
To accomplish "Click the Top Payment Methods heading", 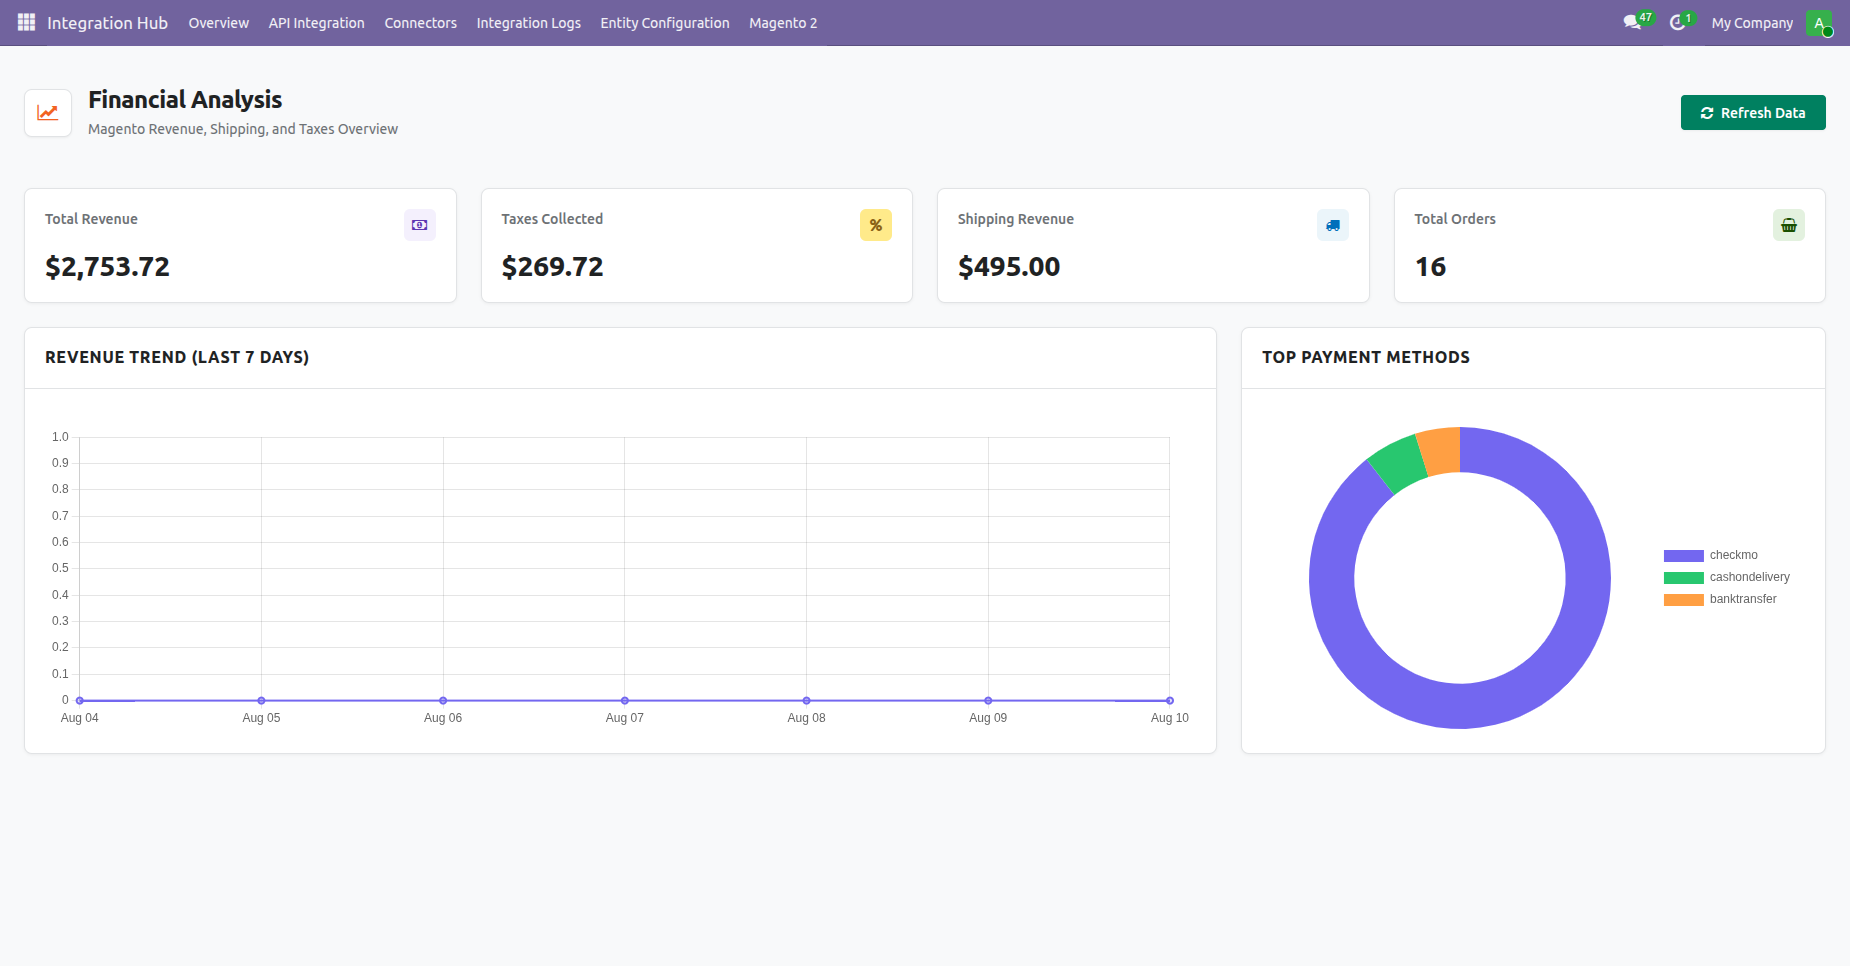I will (x=1366, y=357).
